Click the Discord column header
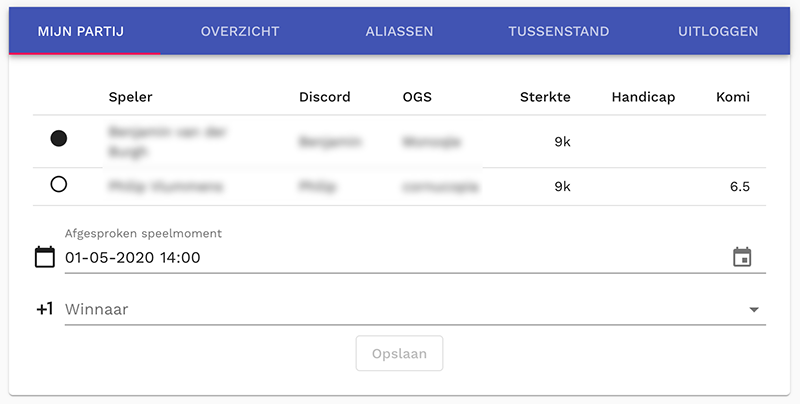This screenshot has width=800, height=404. pos(325,97)
